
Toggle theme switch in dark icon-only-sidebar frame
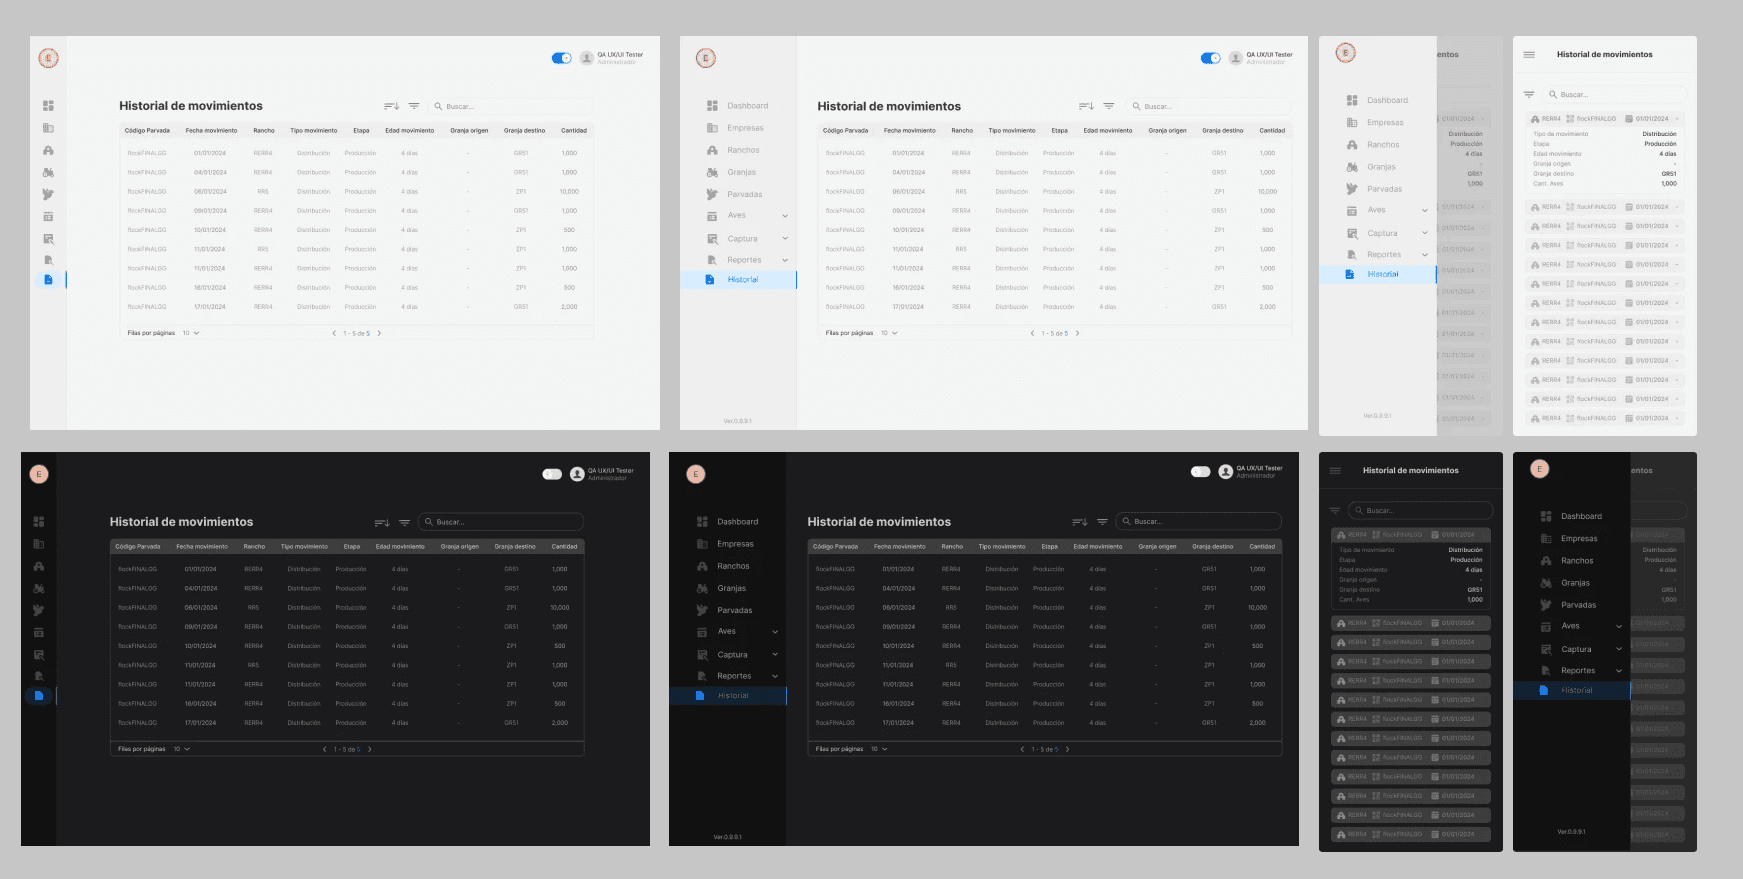pos(552,474)
